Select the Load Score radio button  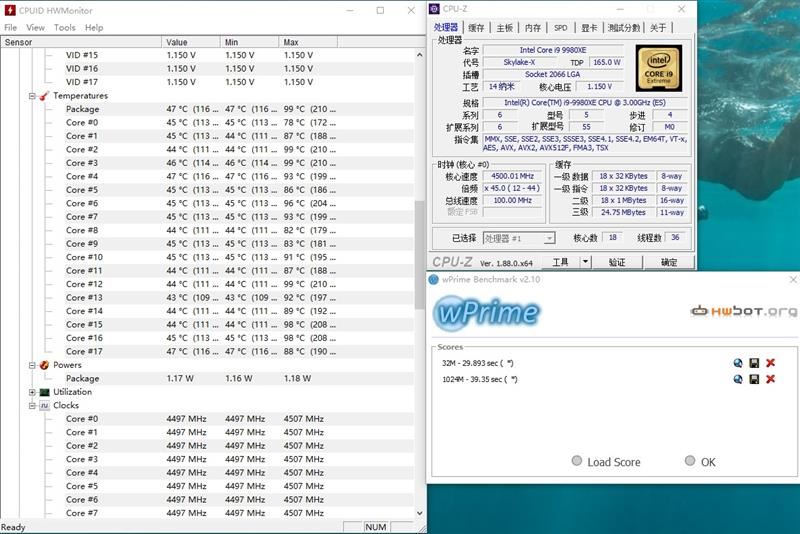[x=577, y=461]
